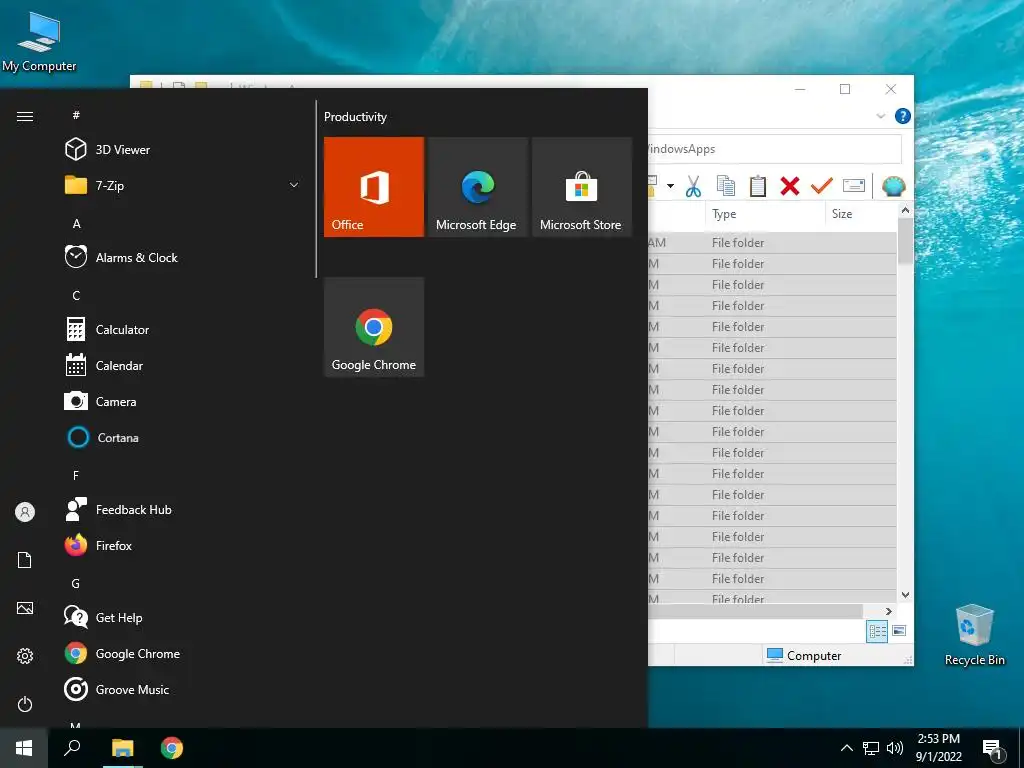Click the Microsoft Edge tile
The width and height of the screenshot is (1024, 768).
pyautogui.click(x=477, y=187)
